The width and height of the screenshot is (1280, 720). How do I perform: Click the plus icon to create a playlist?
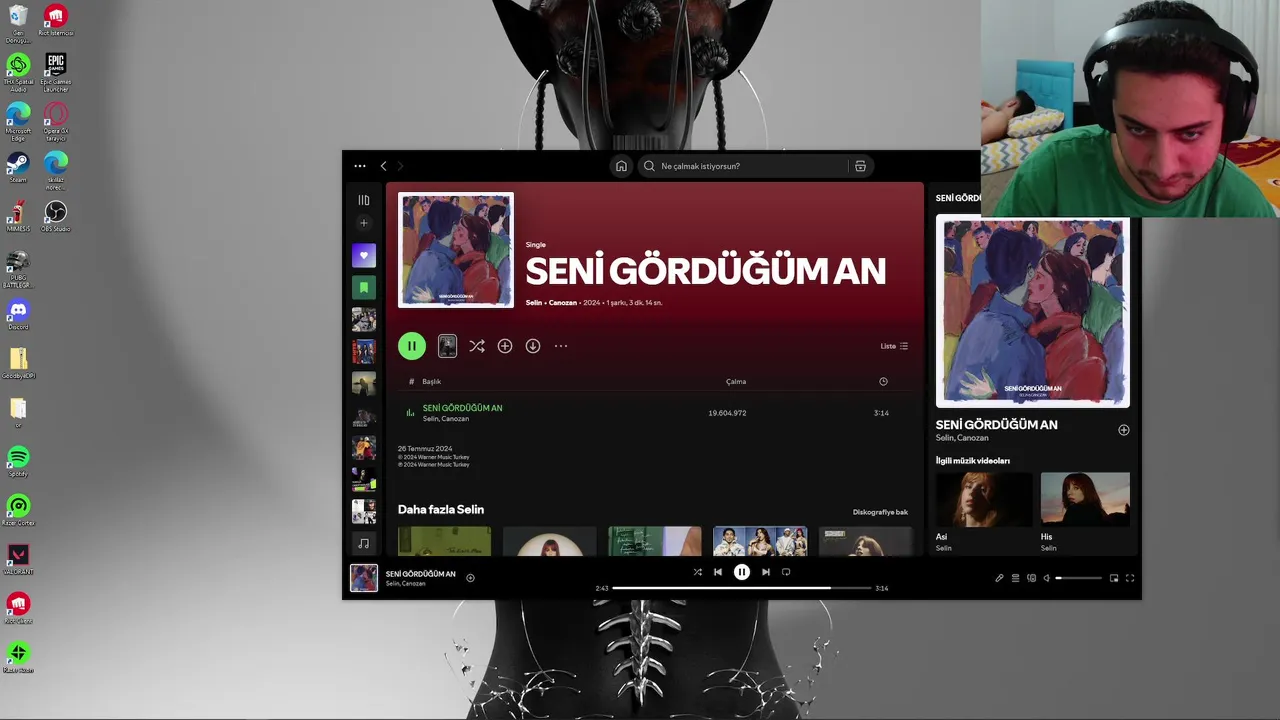364,223
